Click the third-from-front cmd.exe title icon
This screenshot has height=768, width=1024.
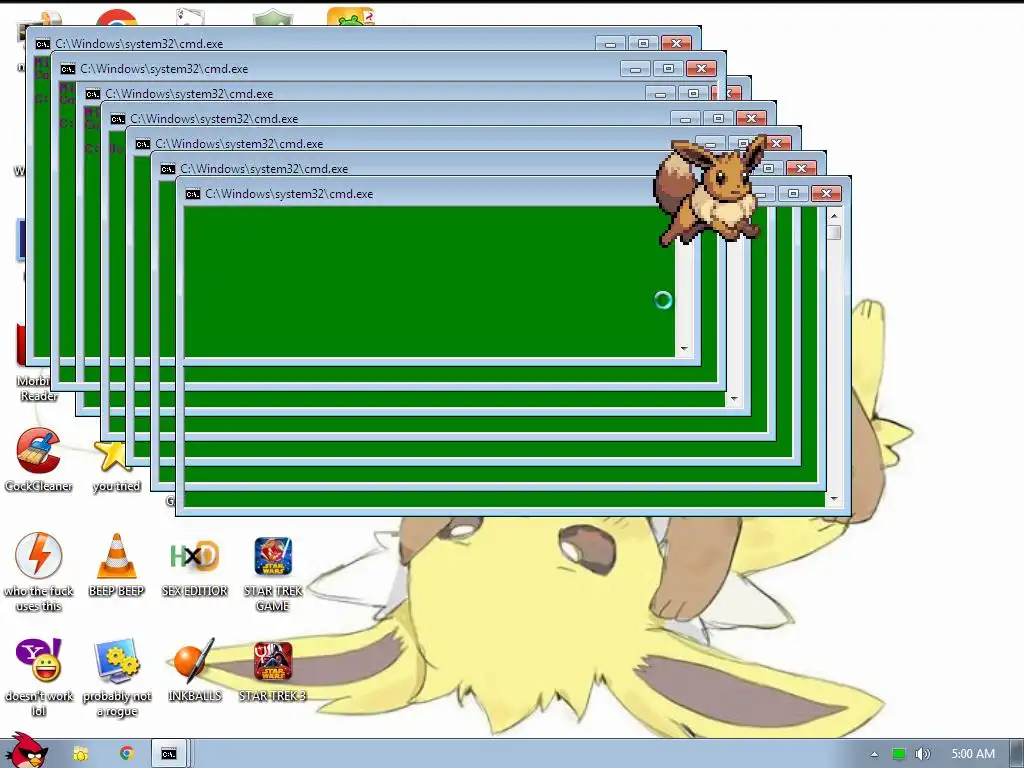(143, 144)
